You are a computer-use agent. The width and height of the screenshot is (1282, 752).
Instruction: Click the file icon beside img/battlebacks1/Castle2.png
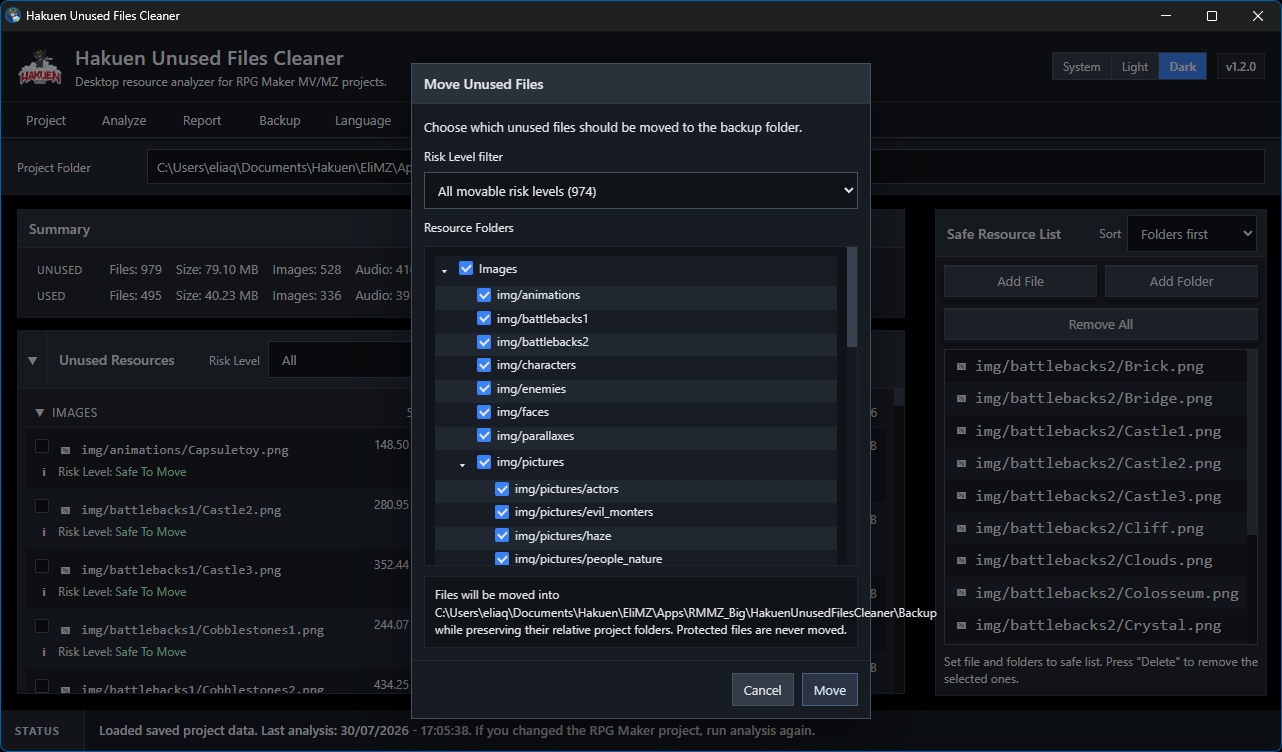coord(66,510)
